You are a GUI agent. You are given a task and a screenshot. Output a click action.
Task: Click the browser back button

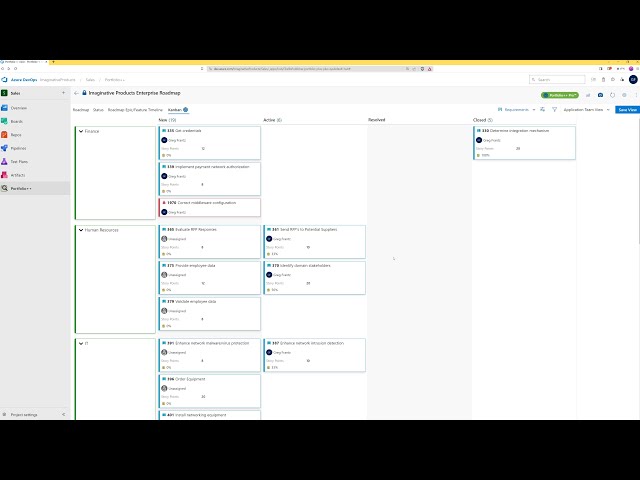pos(2,69)
